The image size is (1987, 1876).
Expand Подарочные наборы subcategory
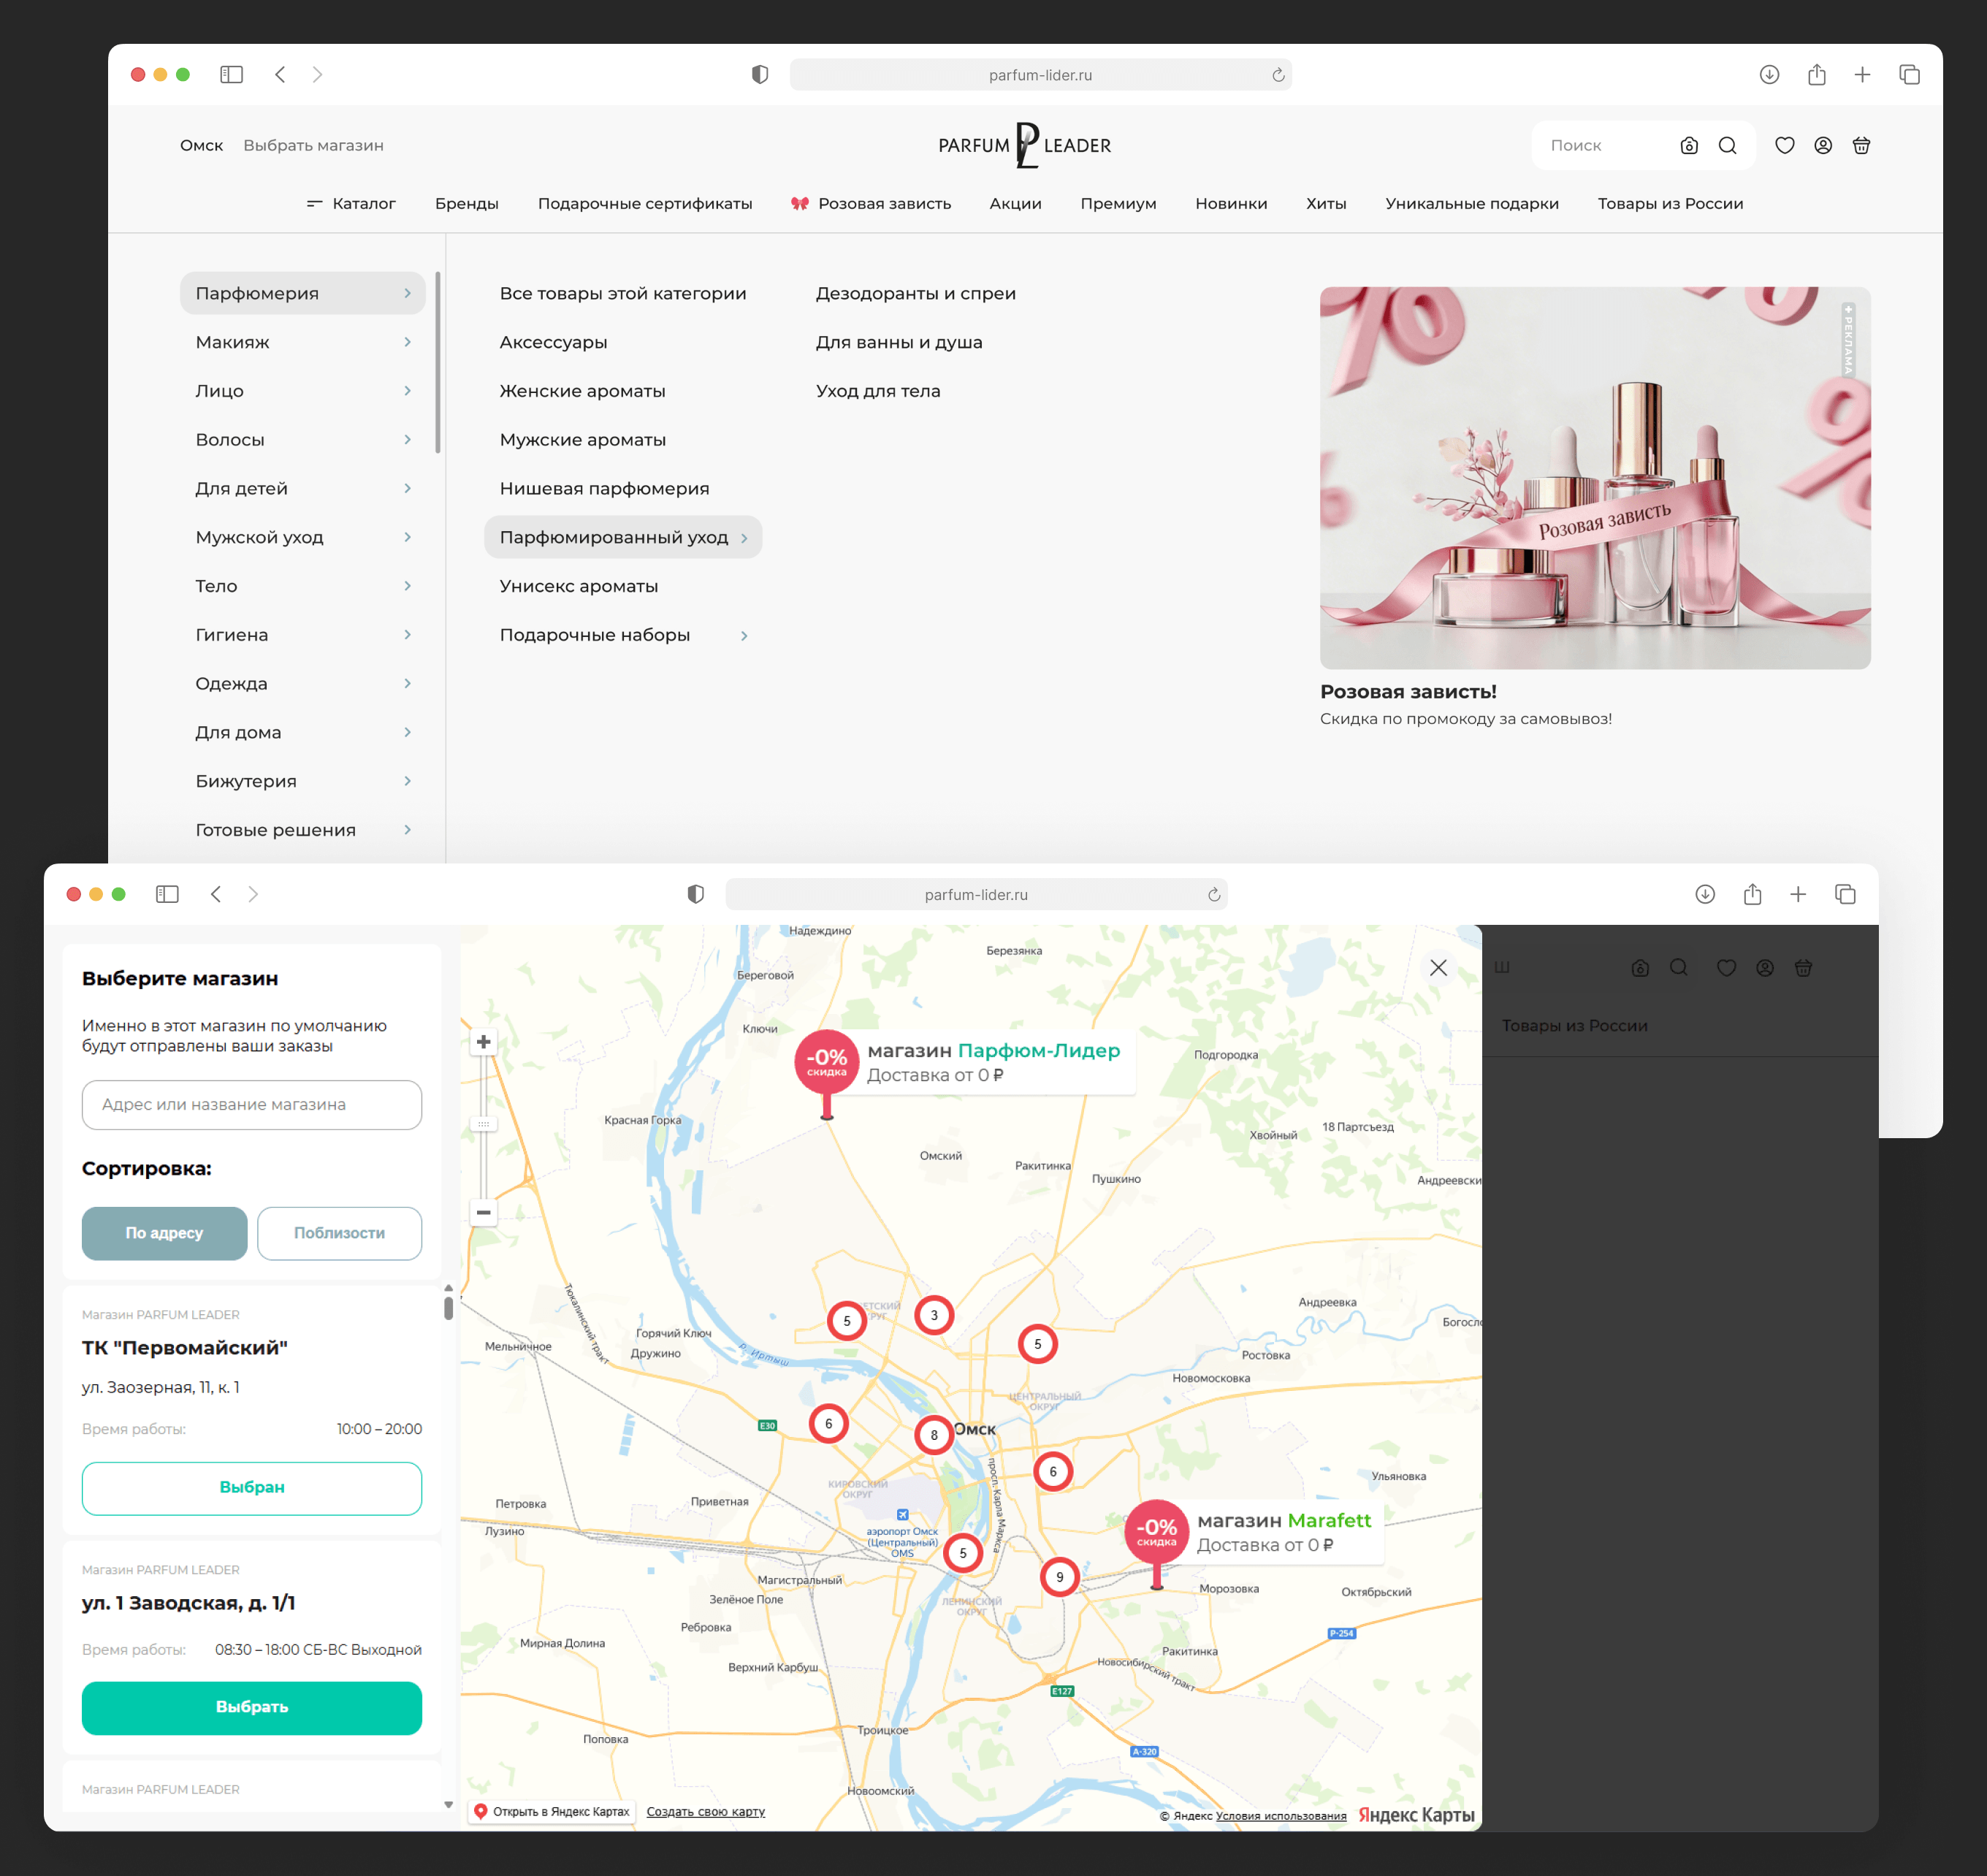623,636
